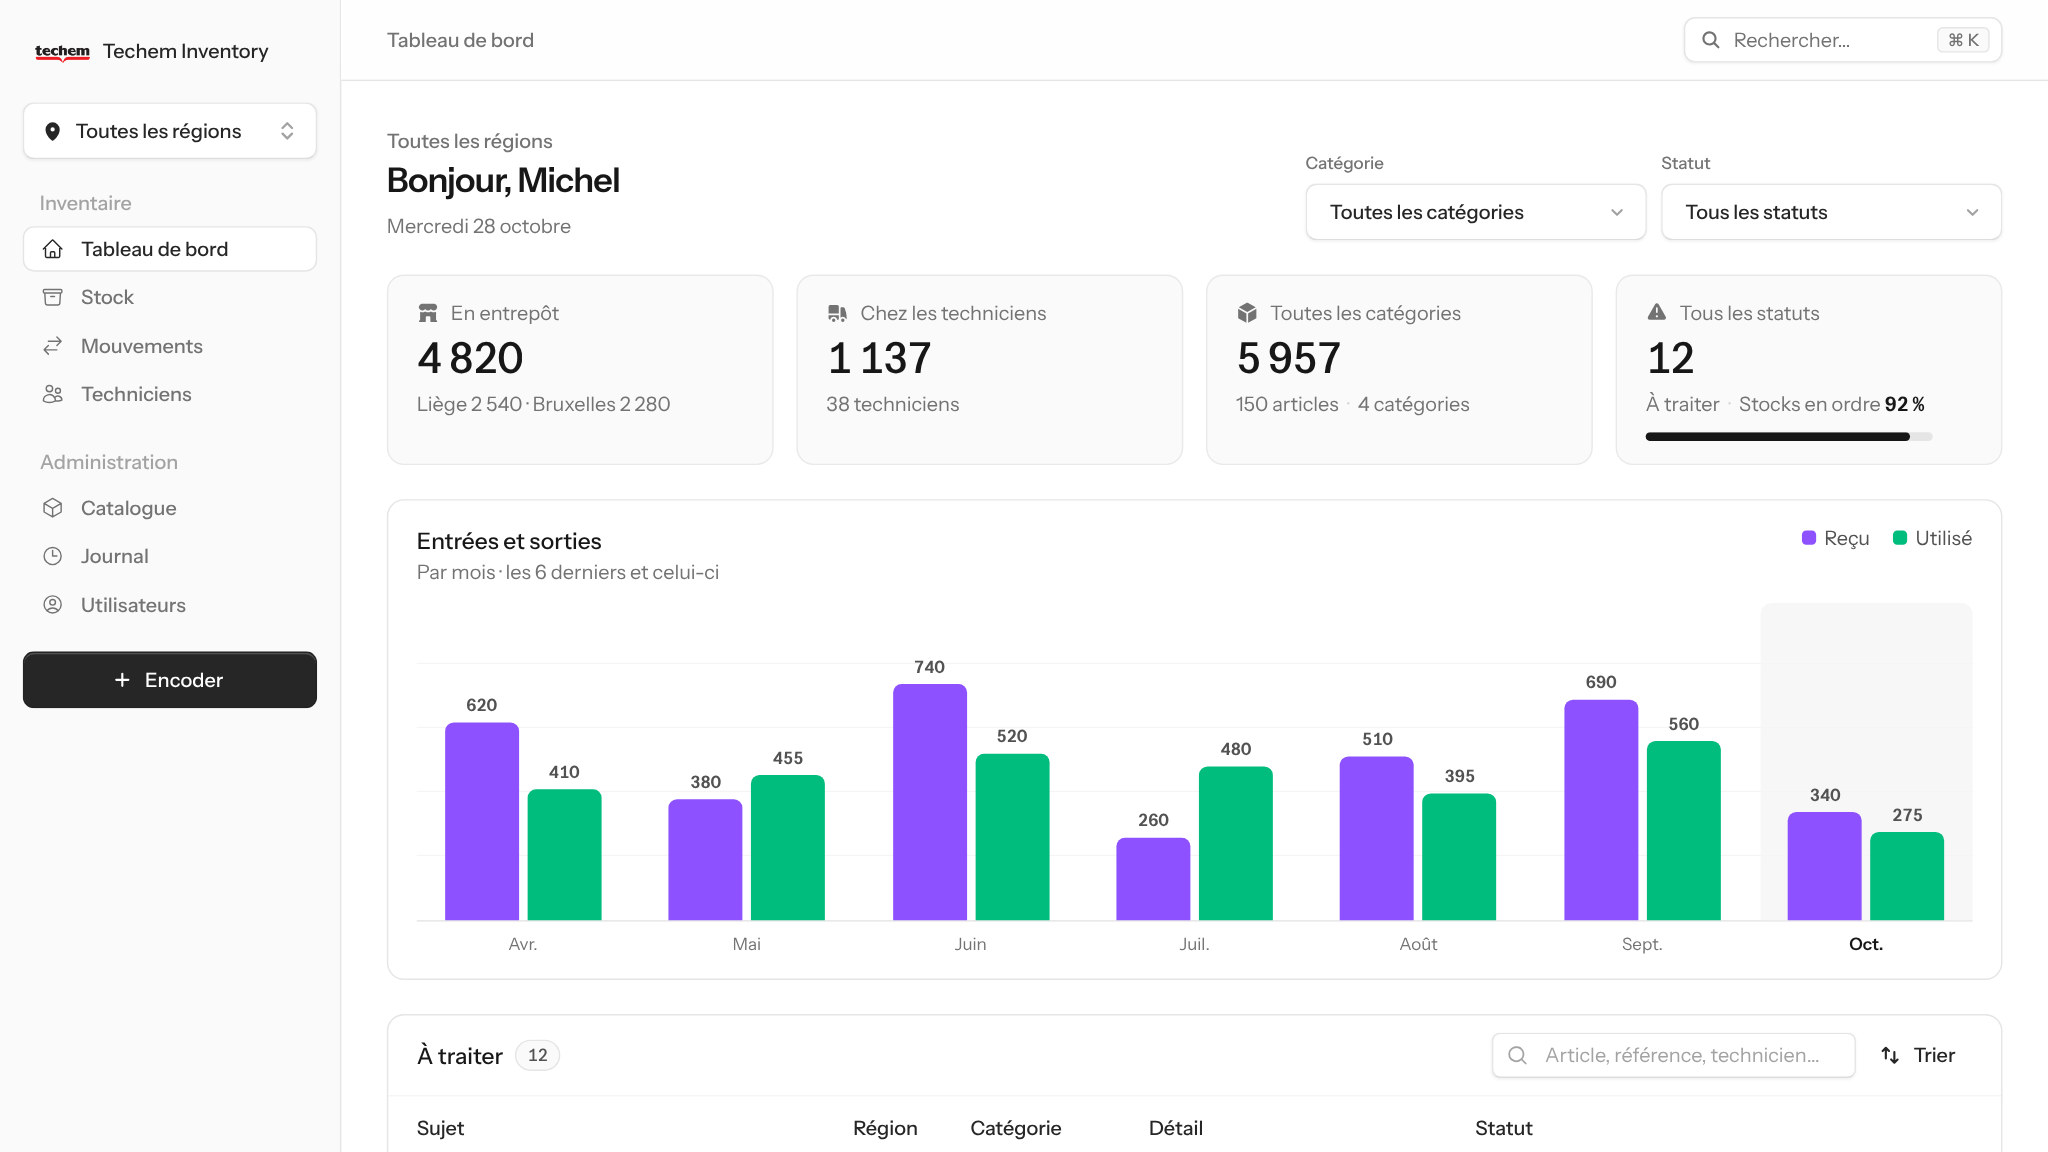The height and width of the screenshot is (1152, 2048).
Task: Click the magnifier icon in the Rechercher field
Action: point(1711,40)
